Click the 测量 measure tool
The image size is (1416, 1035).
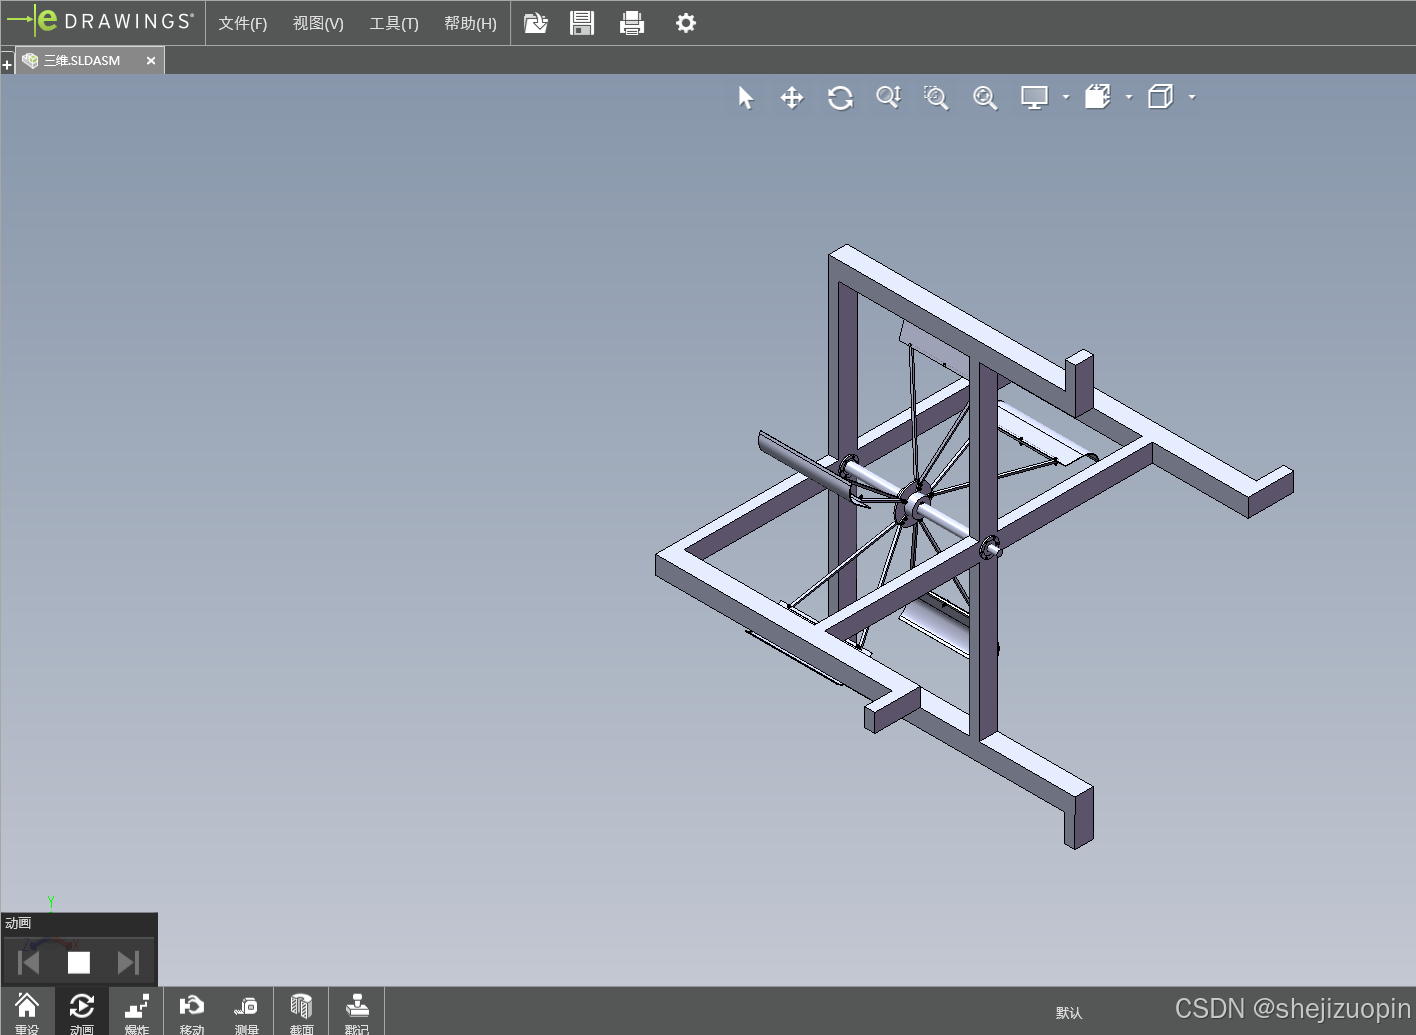(247, 1011)
